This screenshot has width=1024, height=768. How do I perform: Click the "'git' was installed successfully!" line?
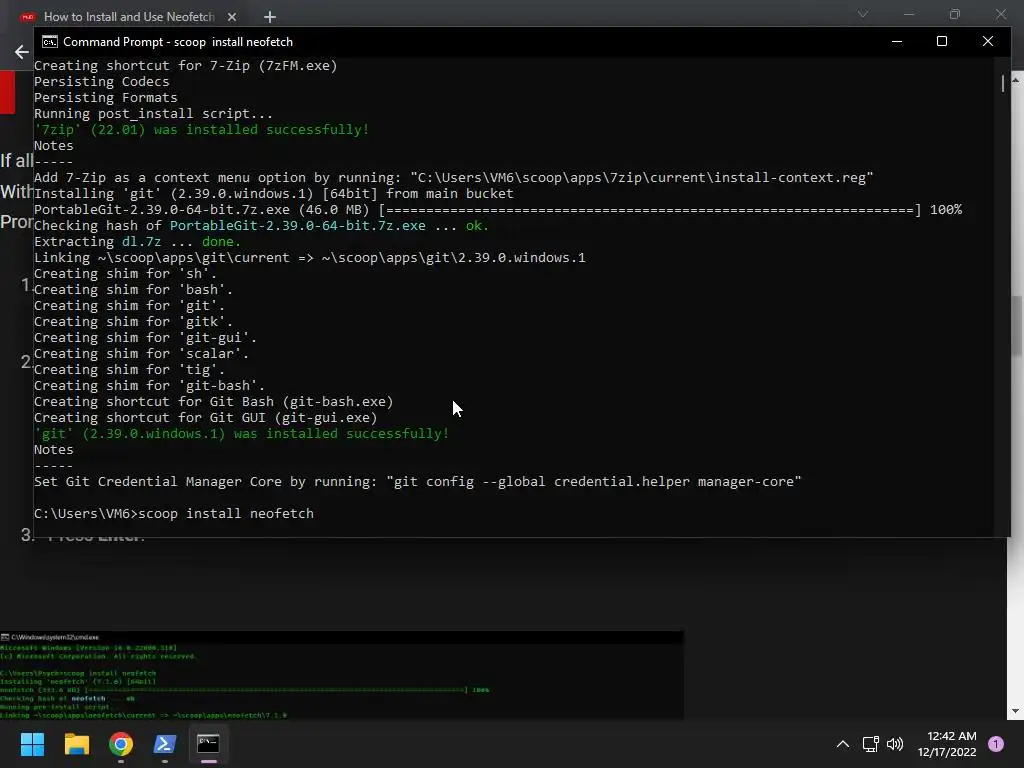point(242,434)
